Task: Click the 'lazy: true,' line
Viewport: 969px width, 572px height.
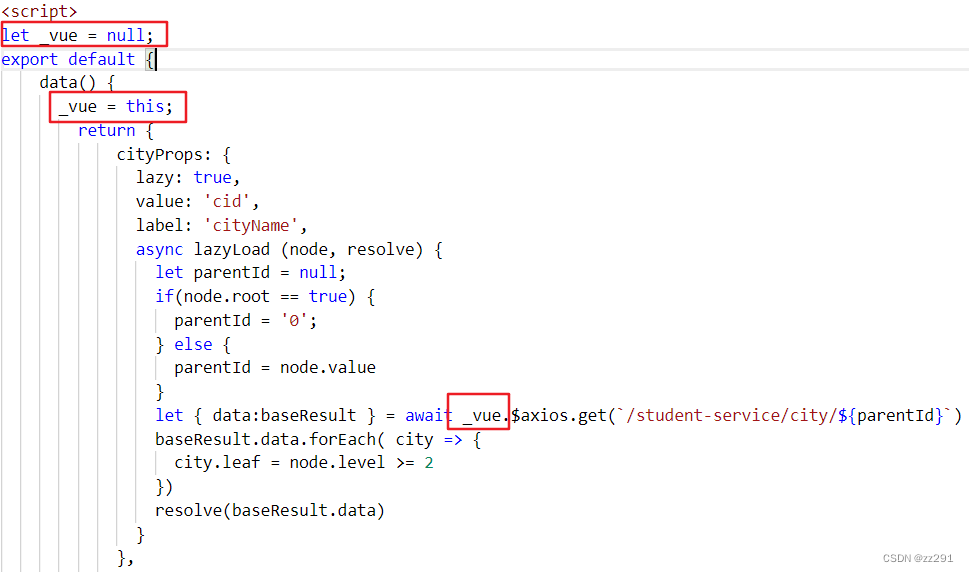Action: point(188,177)
